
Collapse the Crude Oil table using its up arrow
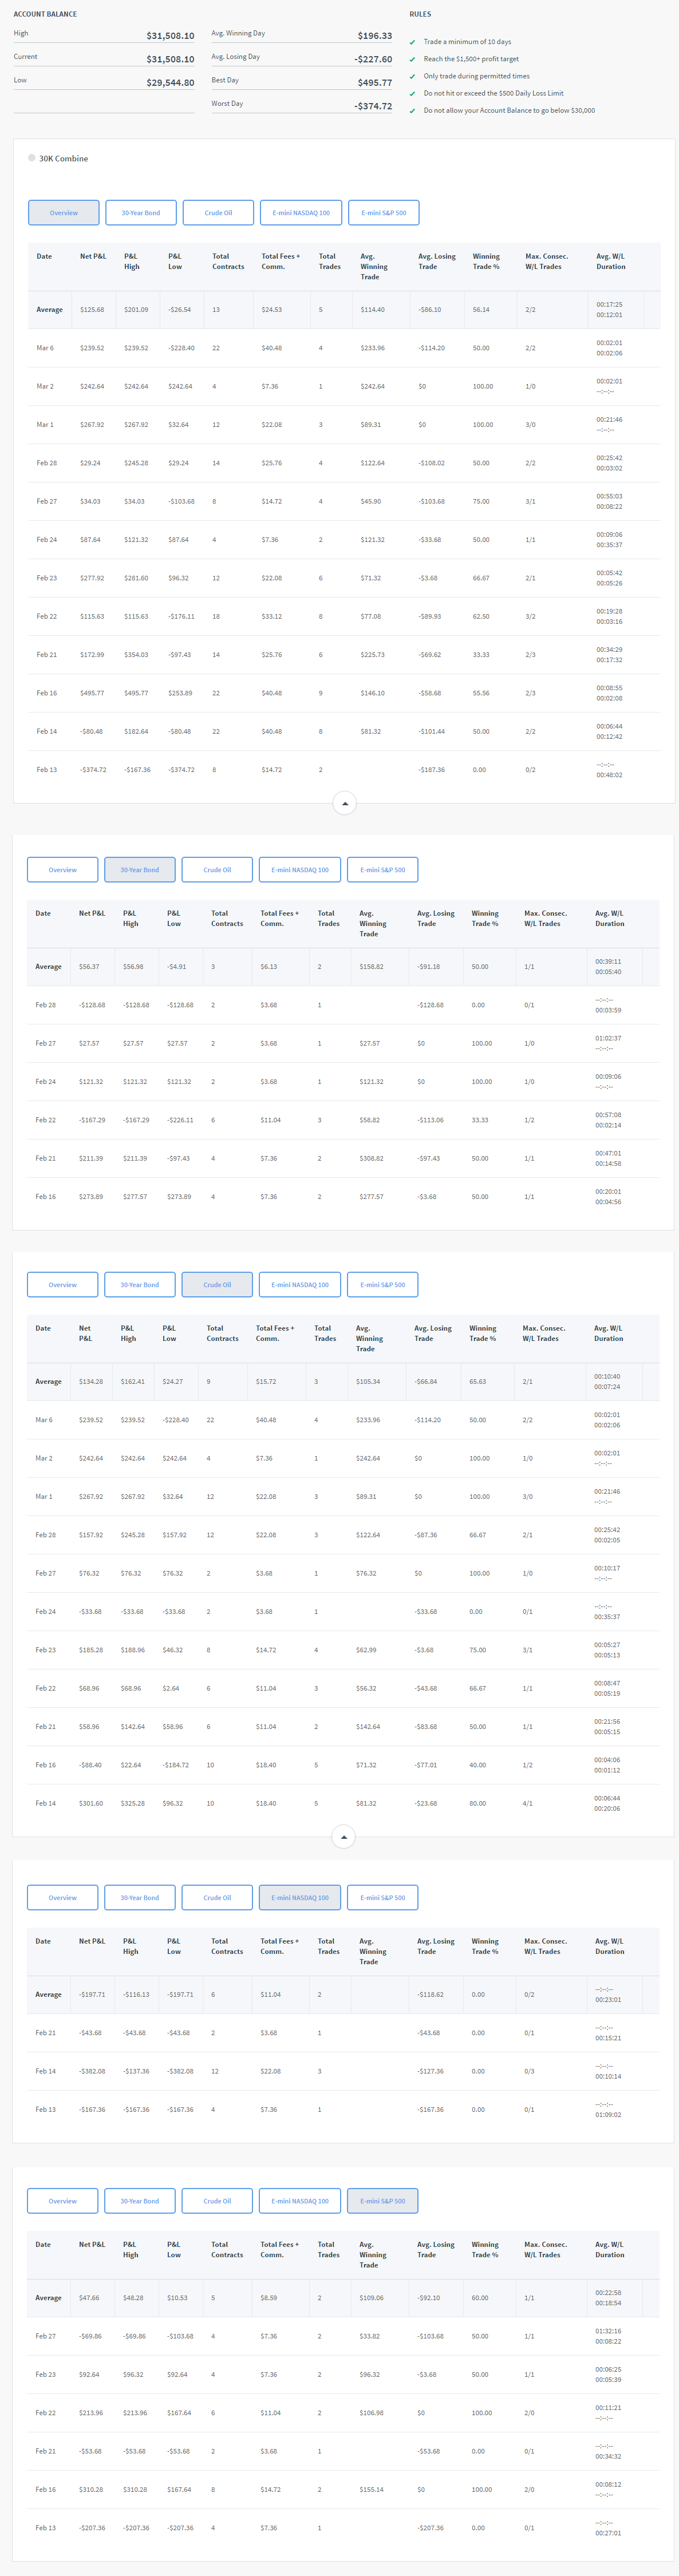click(x=343, y=1837)
